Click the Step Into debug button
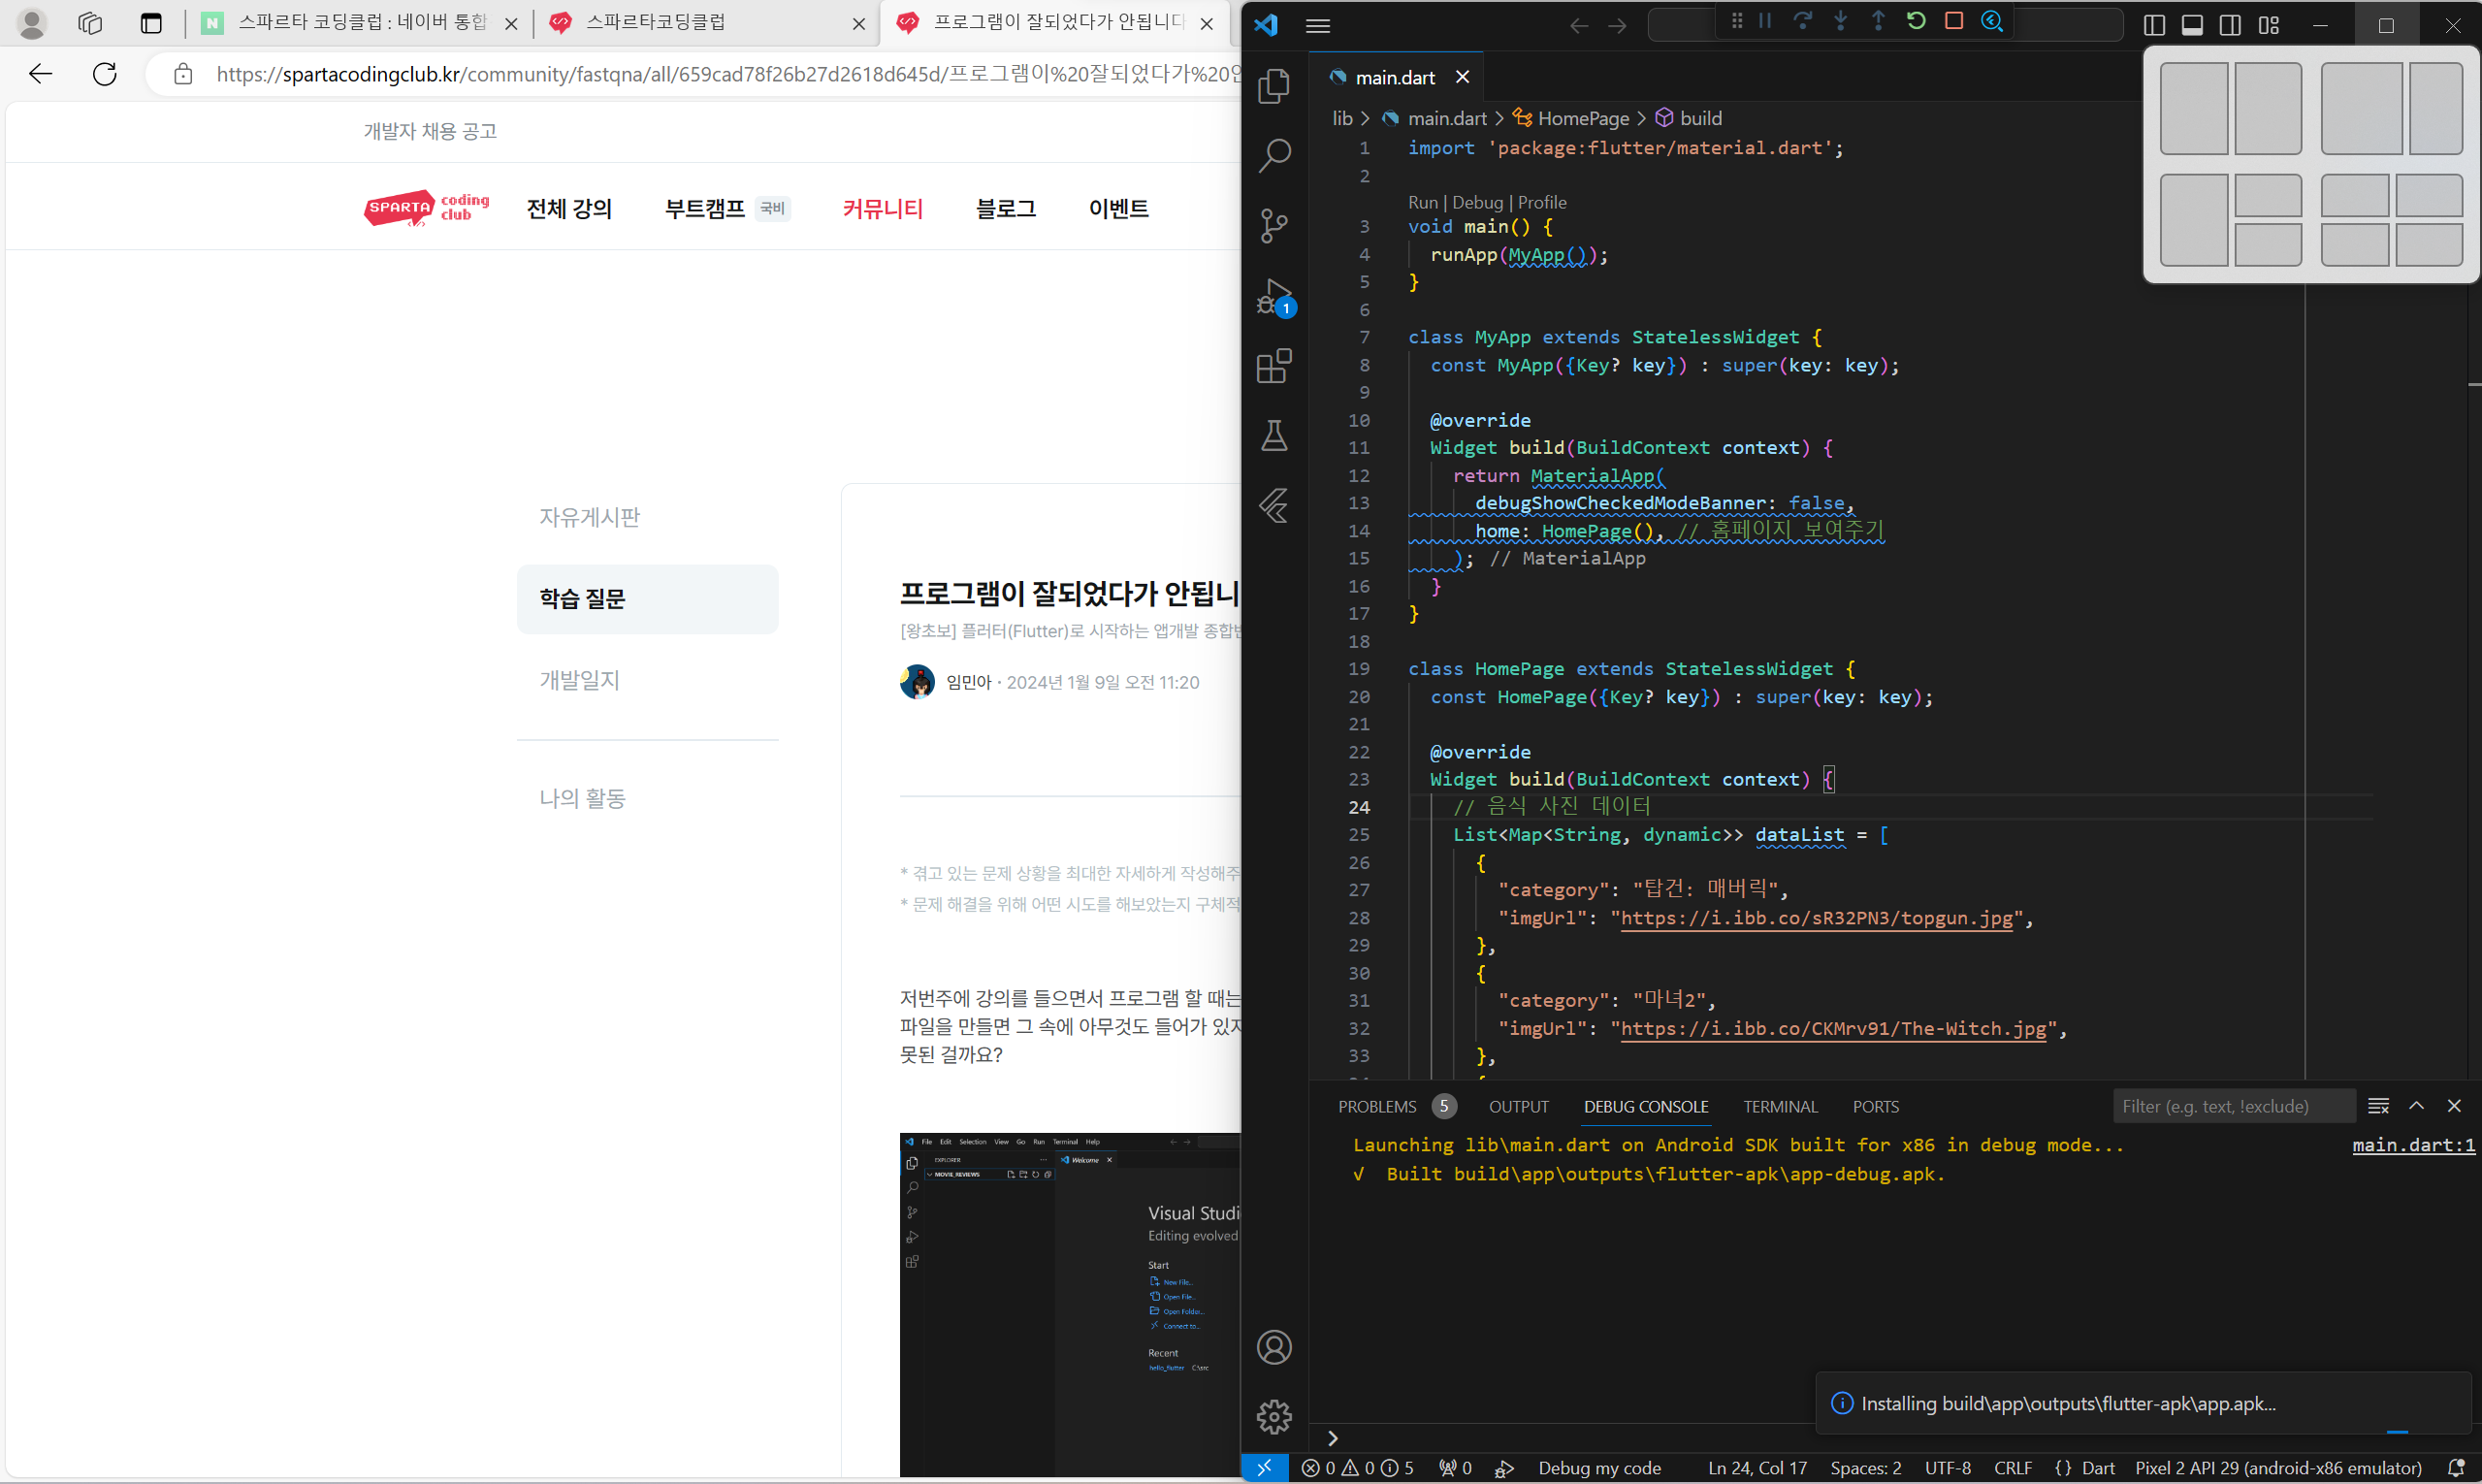The width and height of the screenshot is (2482, 1484). point(1840,21)
